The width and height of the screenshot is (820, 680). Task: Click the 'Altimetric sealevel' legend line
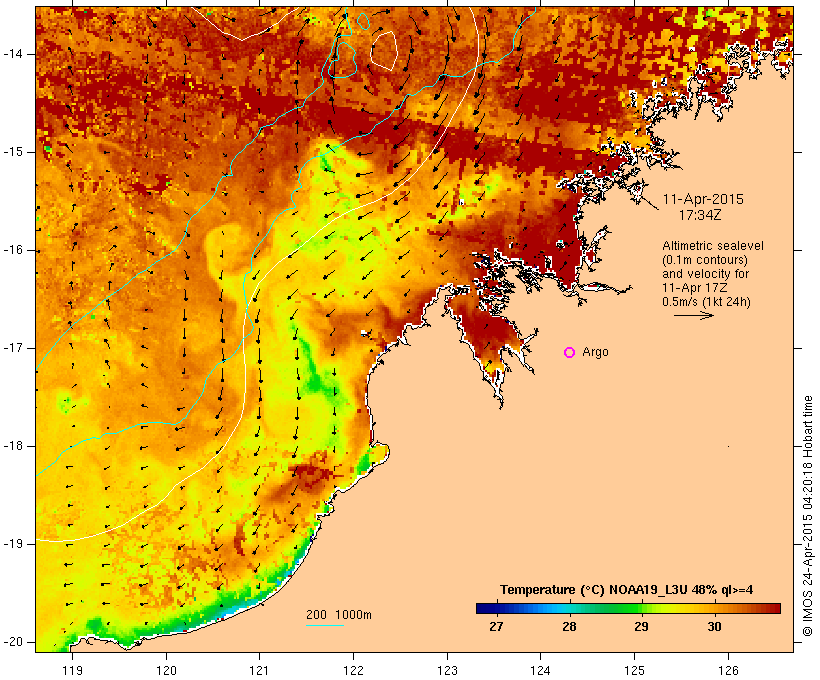(x=713, y=246)
